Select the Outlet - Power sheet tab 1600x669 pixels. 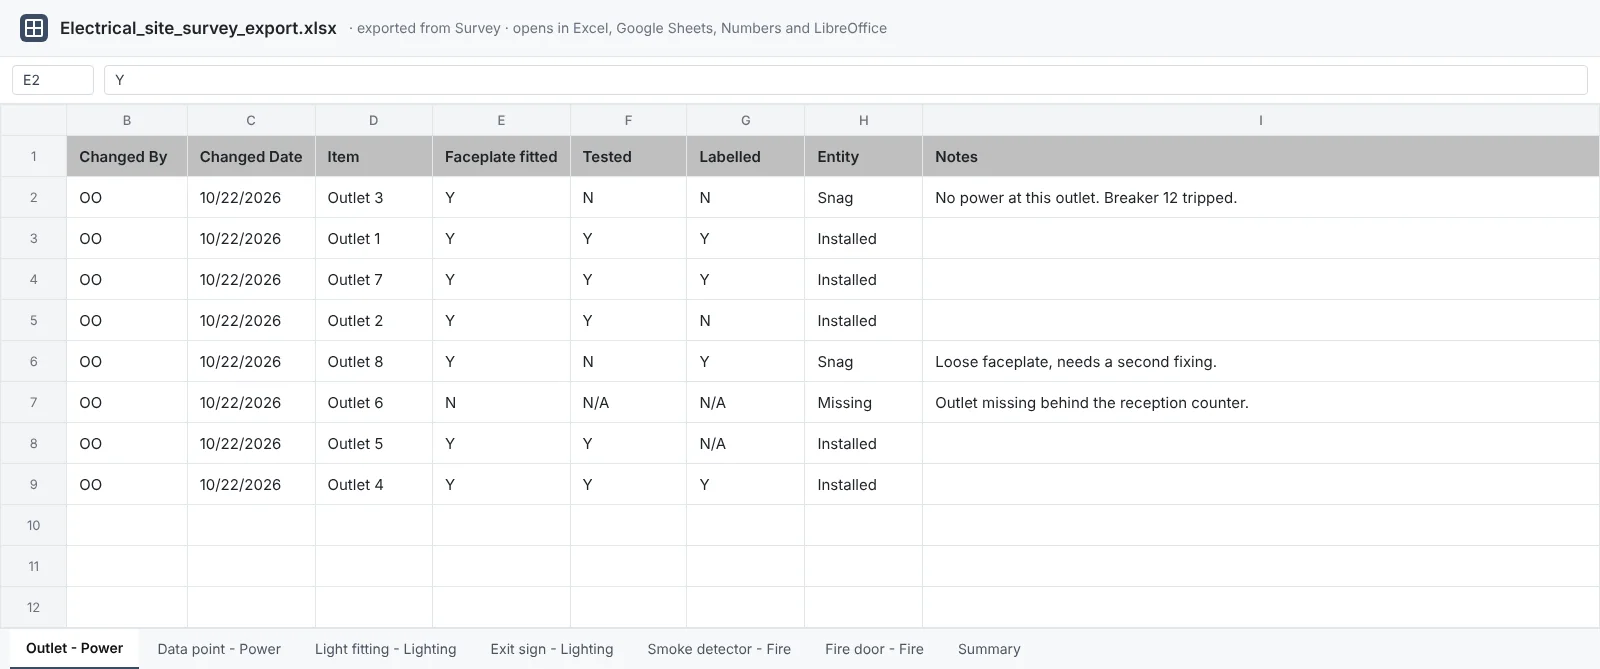tap(75, 649)
